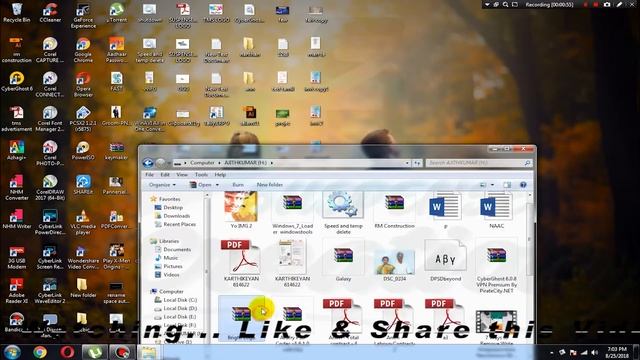Click Windows Start button on taskbar
This screenshot has width=640, height=360.
[13, 352]
